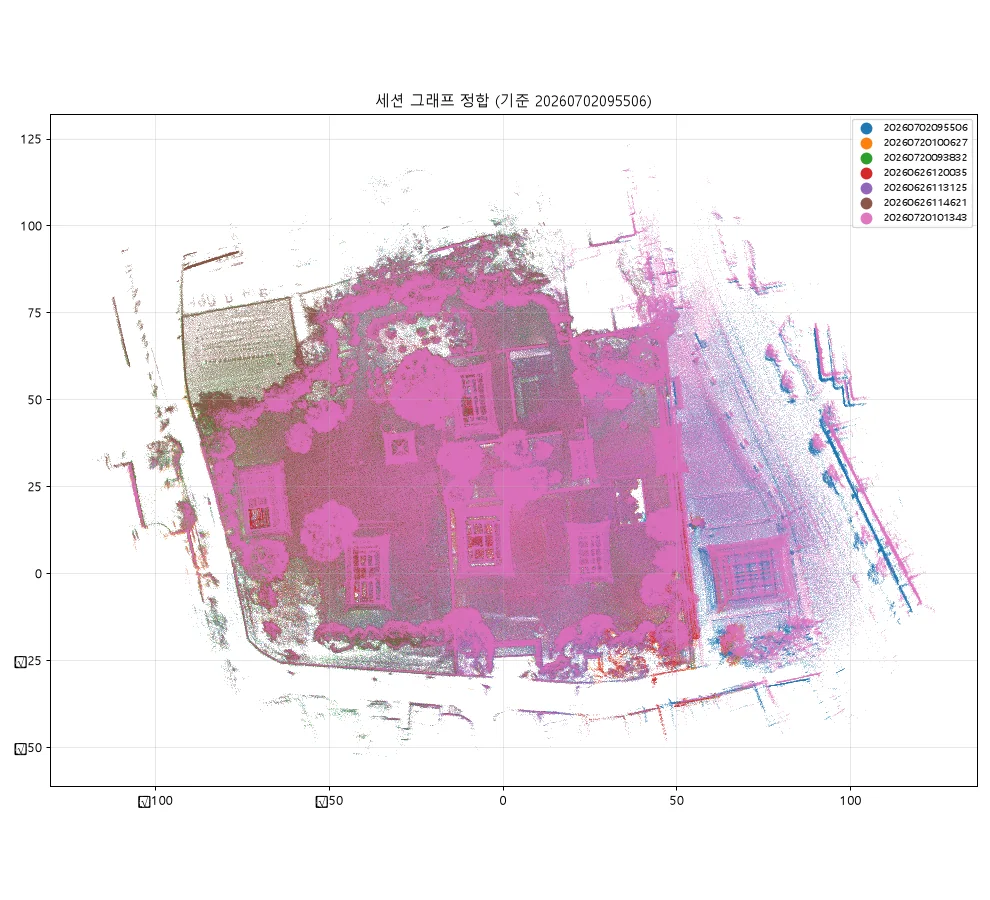Select legend label 20260702095506
The image size is (990, 900).
click(925, 128)
